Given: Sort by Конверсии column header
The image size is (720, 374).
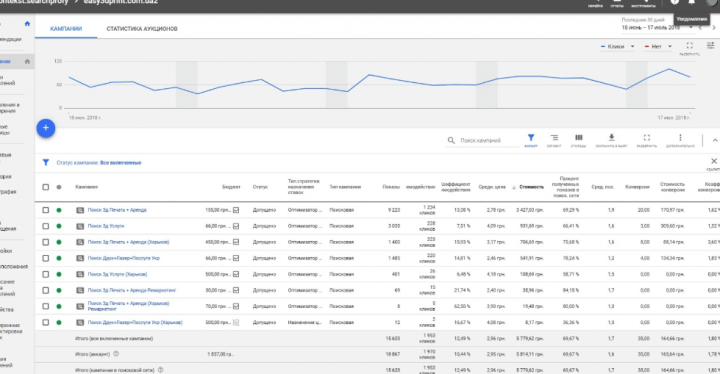Looking at the screenshot, I should click(x=637, y=187).
